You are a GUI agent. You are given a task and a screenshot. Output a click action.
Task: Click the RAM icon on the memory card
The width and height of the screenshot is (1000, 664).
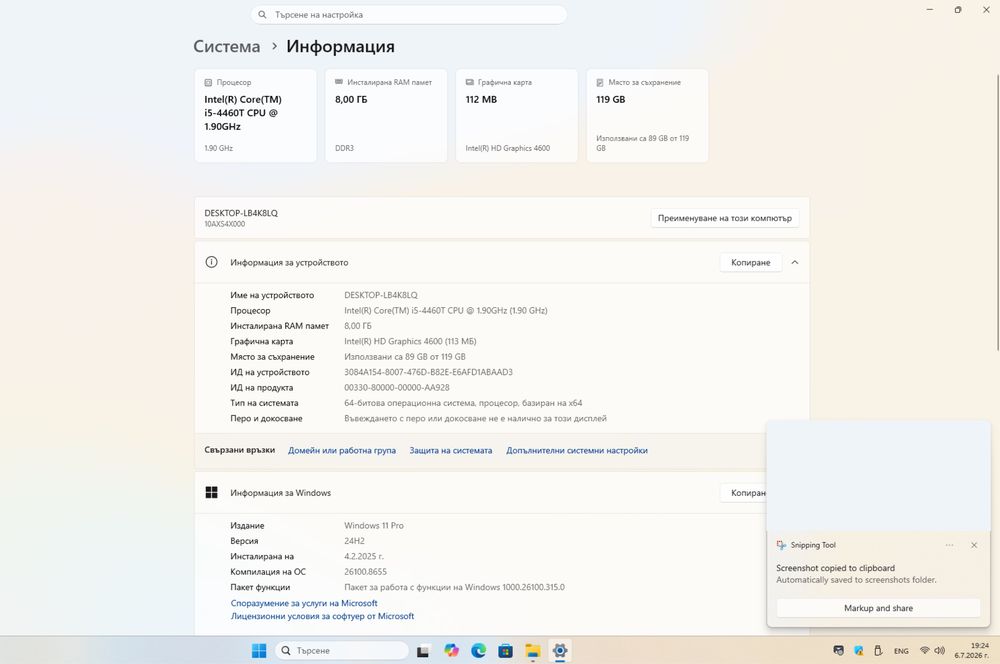pyautogui.click(x=339, y=82)
